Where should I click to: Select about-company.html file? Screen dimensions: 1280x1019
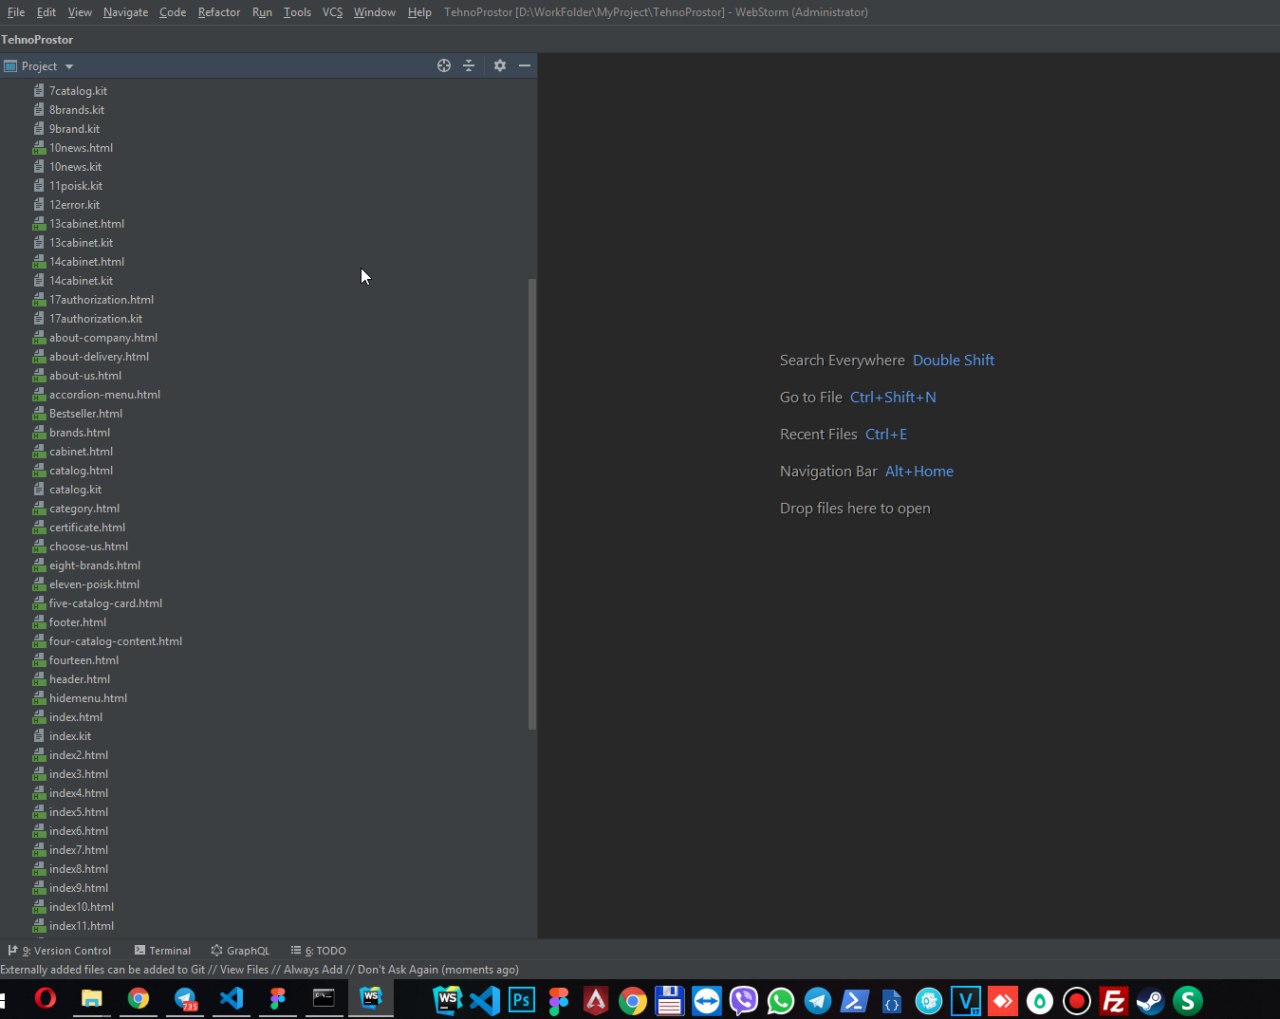(x=103, y=338)
